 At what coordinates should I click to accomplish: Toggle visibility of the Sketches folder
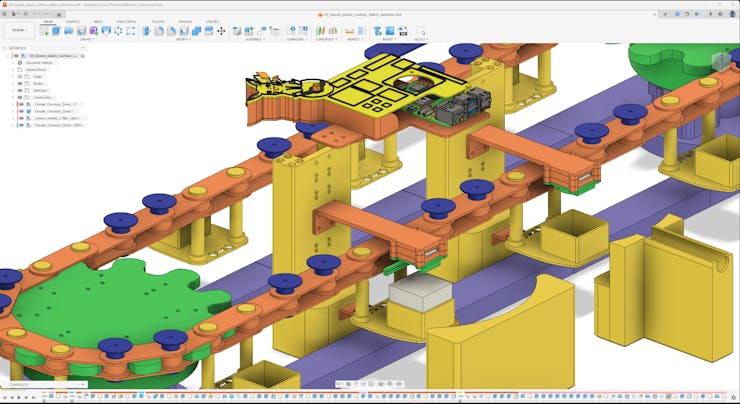[20, 90]
